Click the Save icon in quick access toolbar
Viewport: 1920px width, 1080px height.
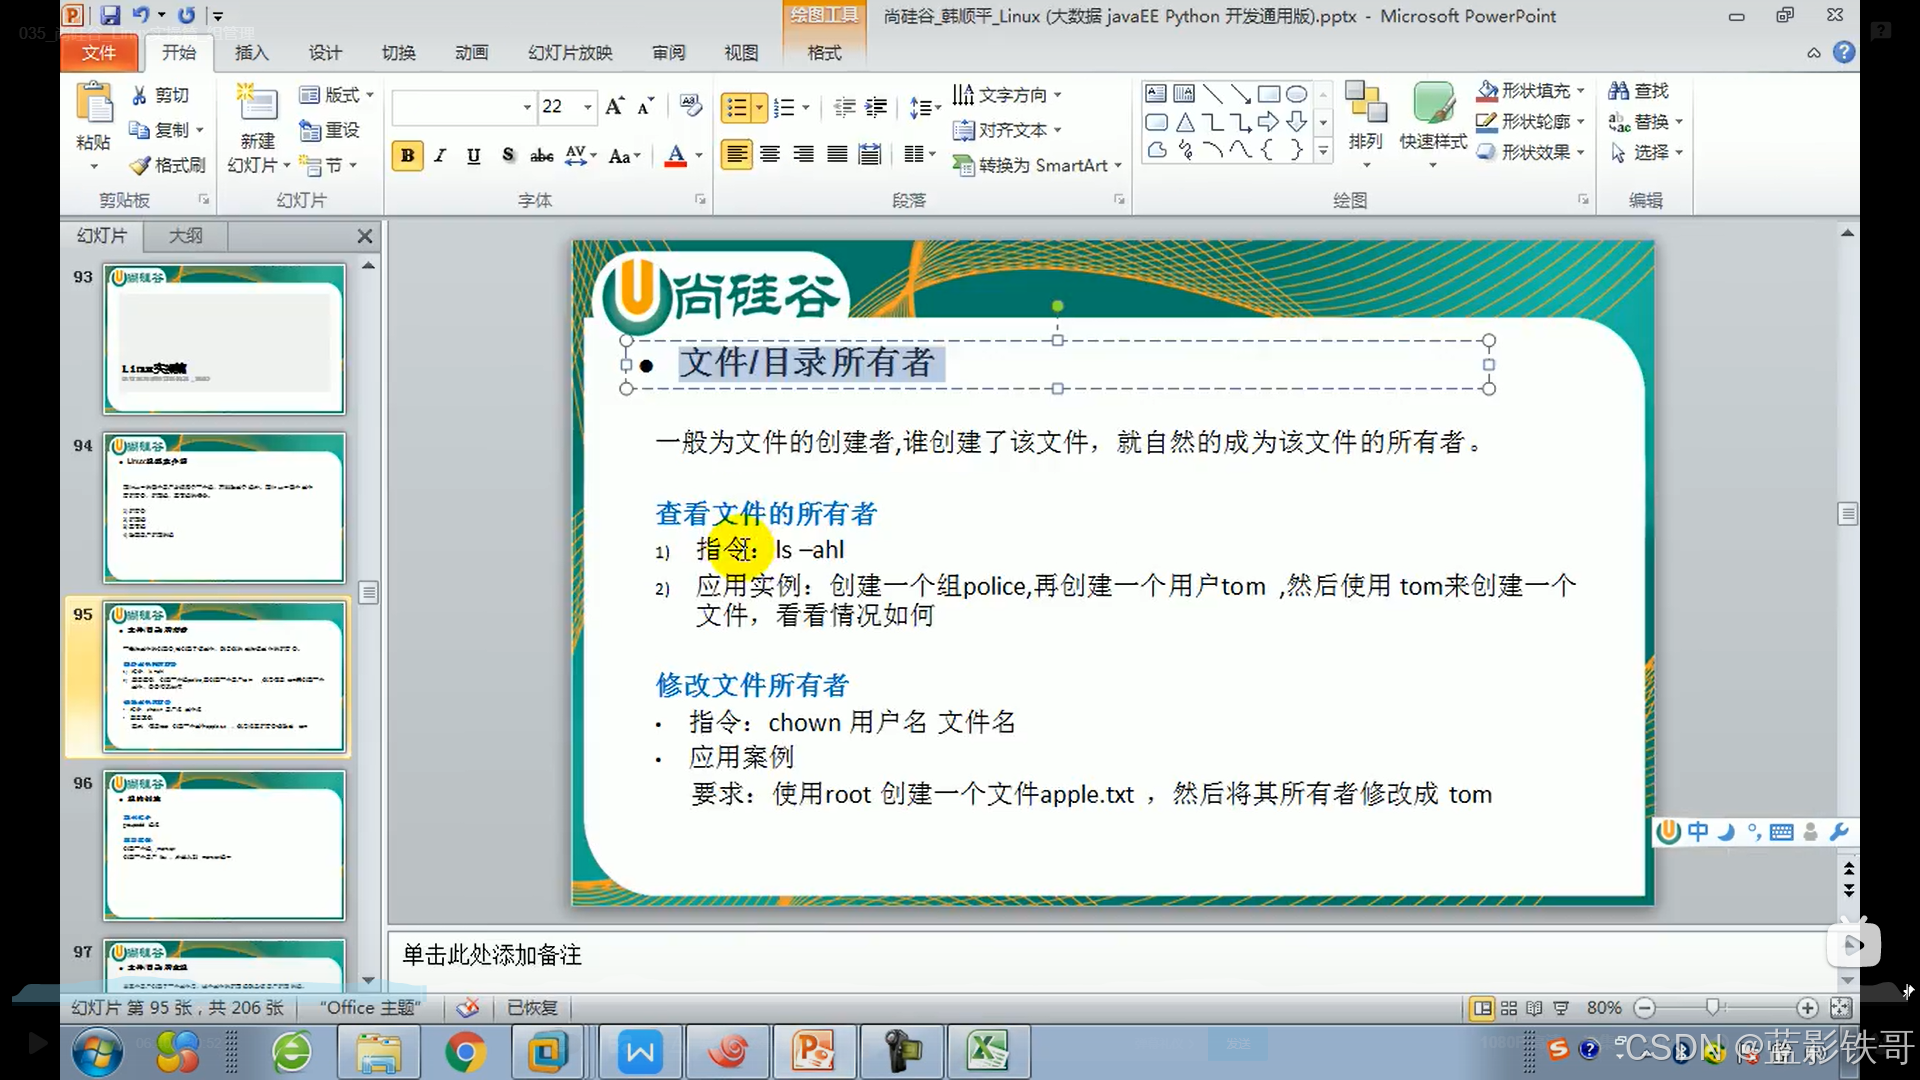pos(110,15)
